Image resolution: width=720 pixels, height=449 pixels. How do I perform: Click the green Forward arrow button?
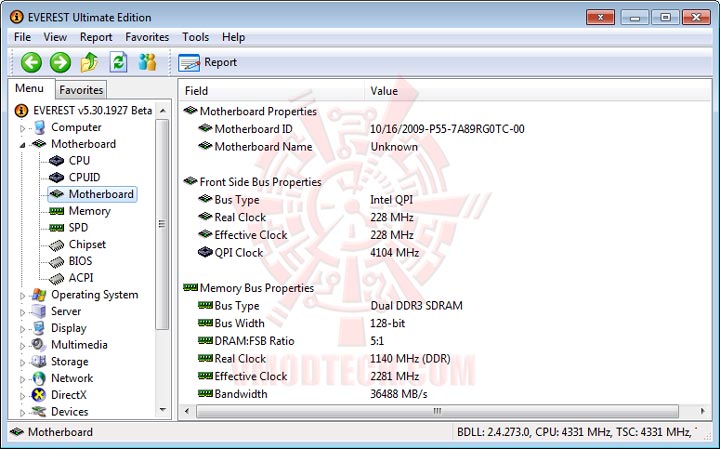tap(60, 62)
